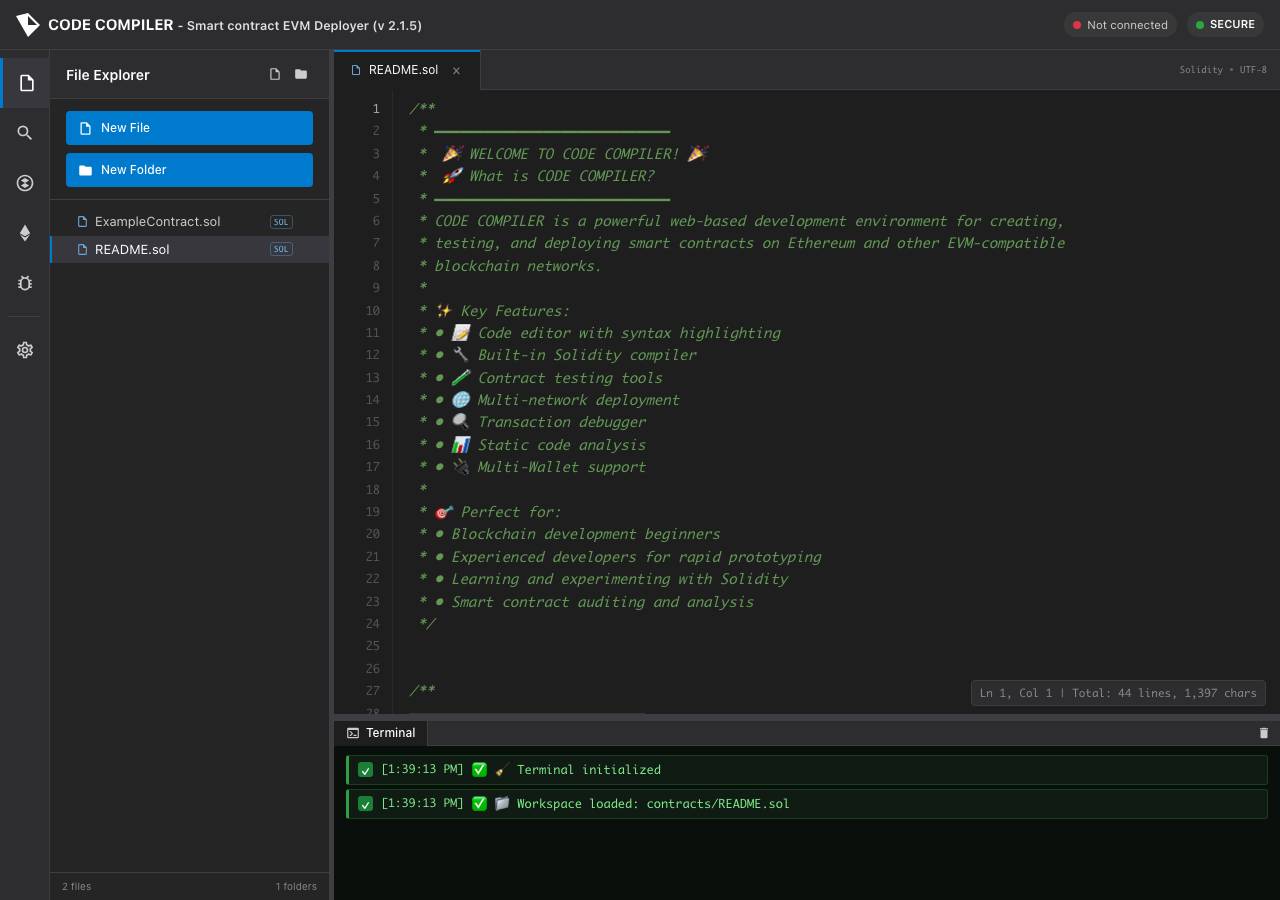Screen dimensions: 1280x900
Task: Click the SOL badge on README.sol
Action: pyautogui.click(x=281, y=249)
